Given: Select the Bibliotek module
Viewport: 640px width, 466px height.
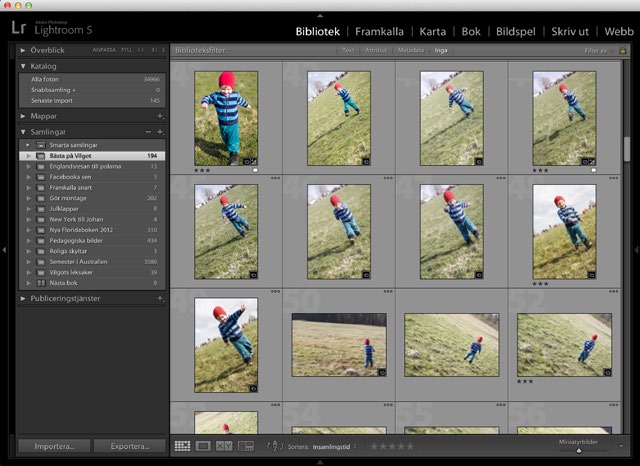Looking at the screenshot, I should click(x=318, y=31).
